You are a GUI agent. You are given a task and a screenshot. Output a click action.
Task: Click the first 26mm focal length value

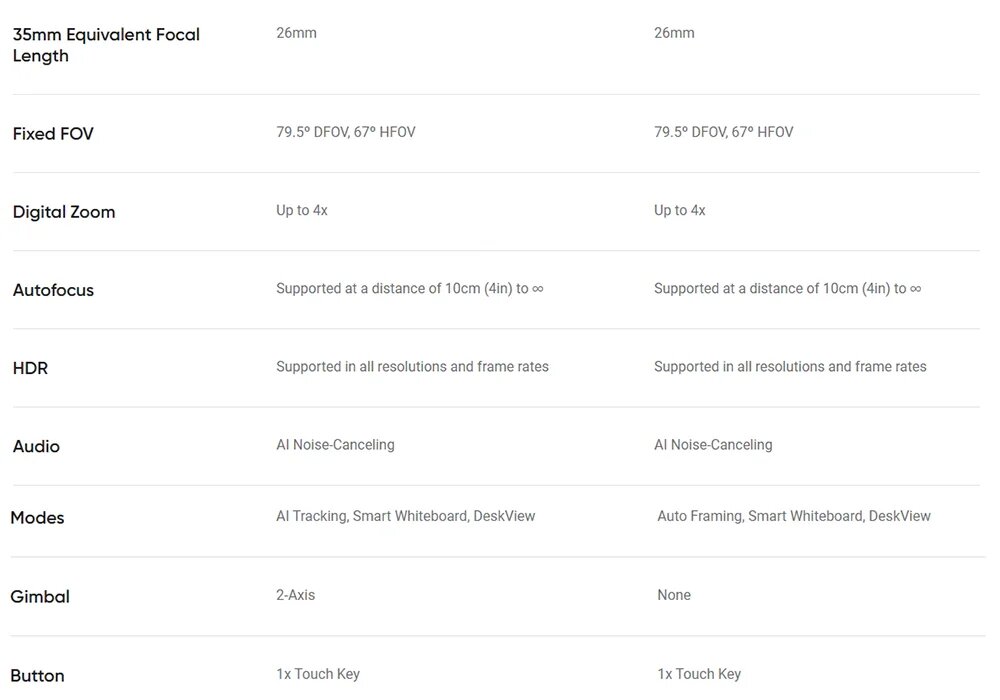coord(296,33)
